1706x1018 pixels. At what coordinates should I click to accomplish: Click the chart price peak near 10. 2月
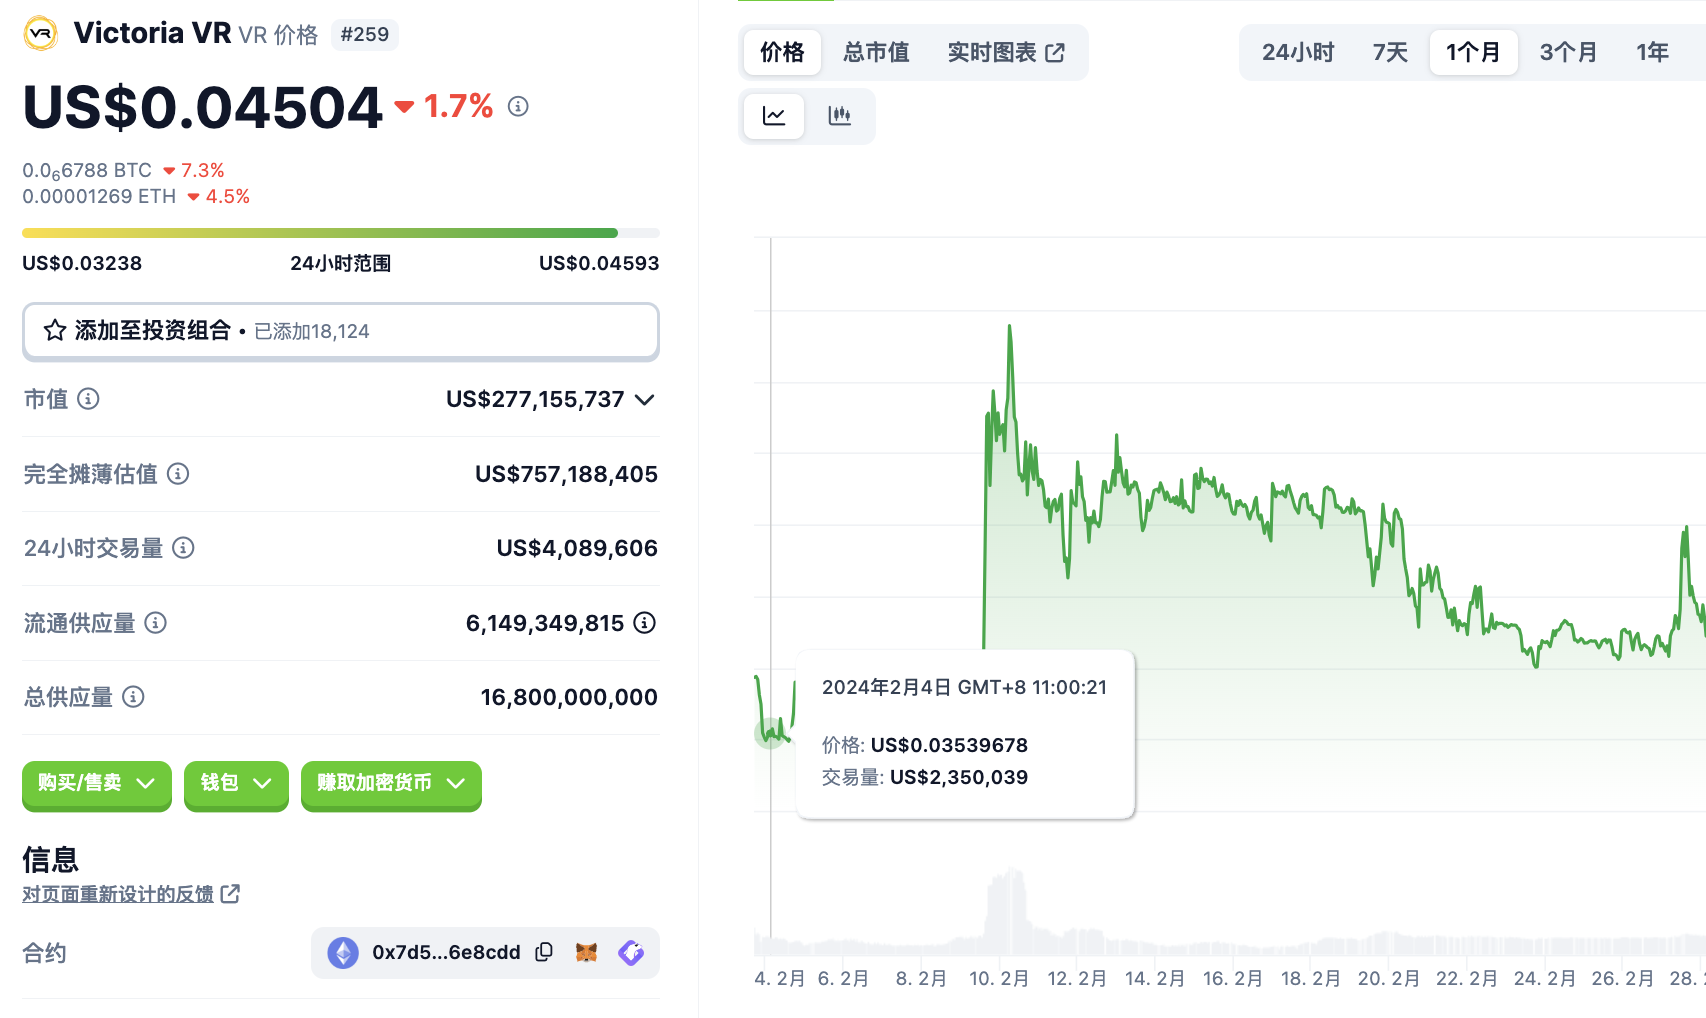click(1009, 328)
